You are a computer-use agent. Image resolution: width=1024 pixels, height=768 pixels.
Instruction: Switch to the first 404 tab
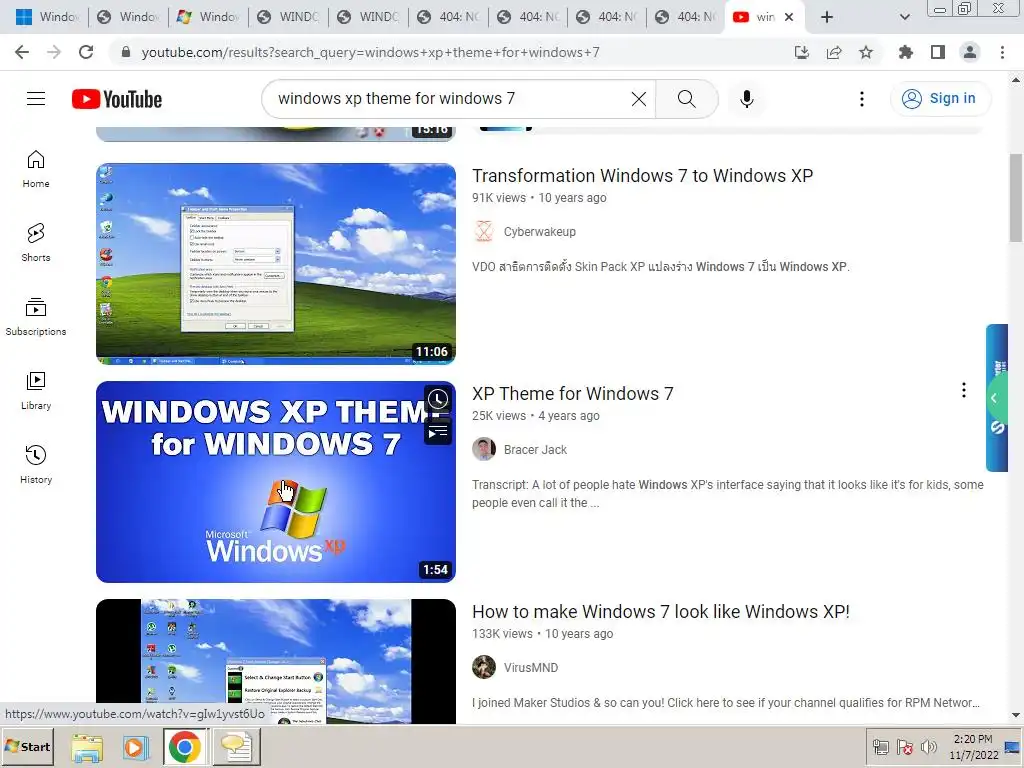[x=448, y=17]
